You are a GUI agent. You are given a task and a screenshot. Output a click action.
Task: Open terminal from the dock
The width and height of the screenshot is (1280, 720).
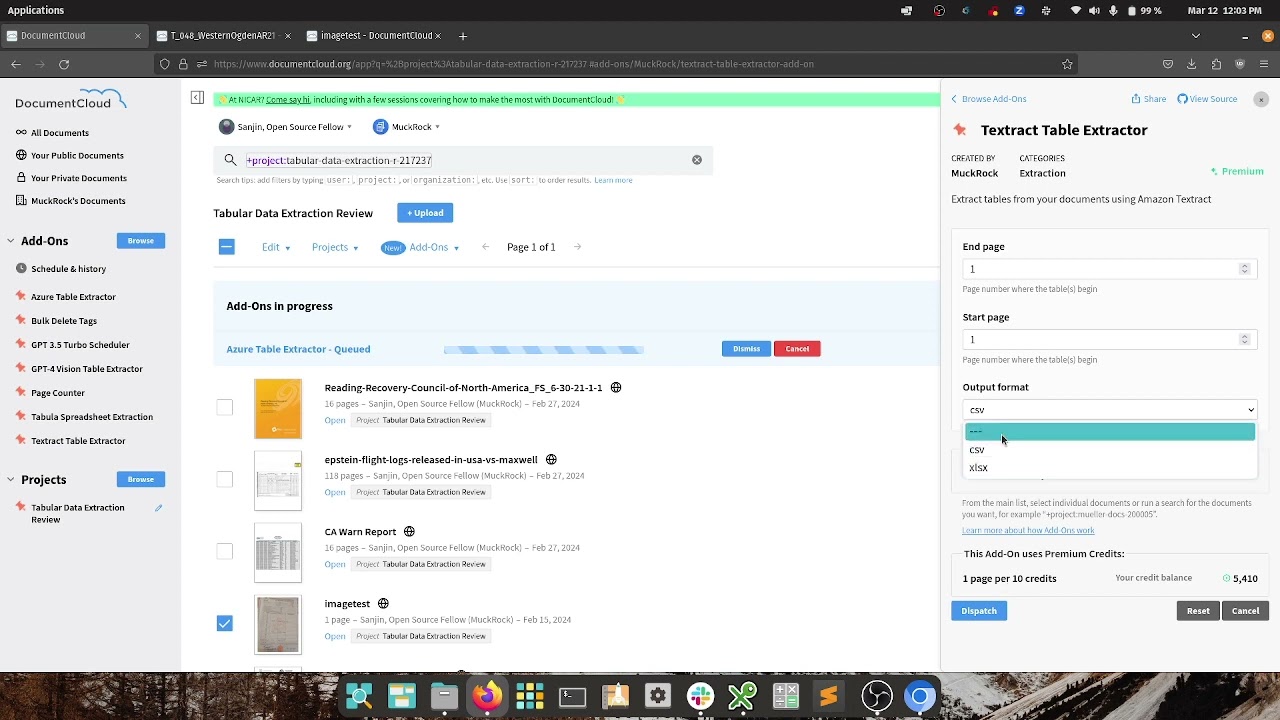[x=572, y=696]
